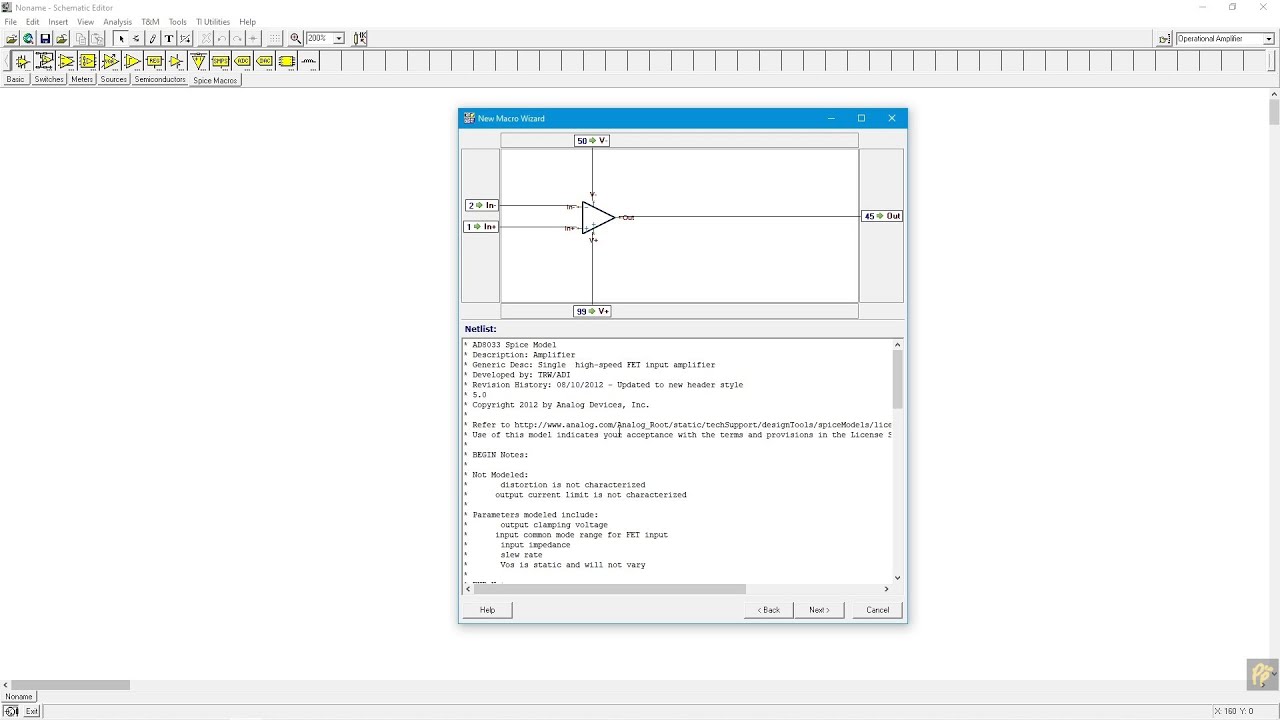Click the 1/4 label tool icon
The width and height of the screenshot is (1280, 720).
pos(185,39)
